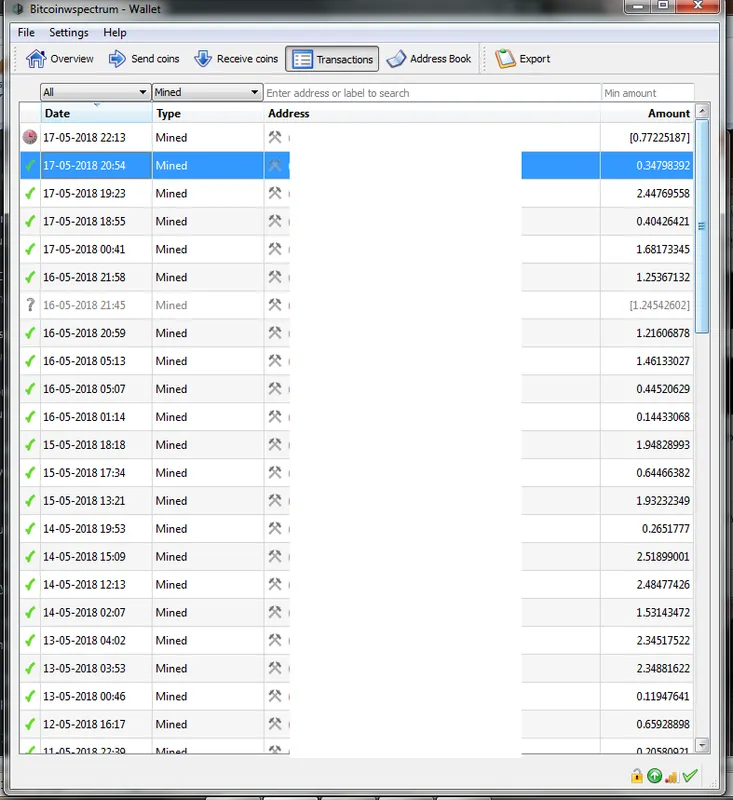Click amount 0.65928898
The image size is (733, 800).
pyautogui.click(x=663, y=724)
